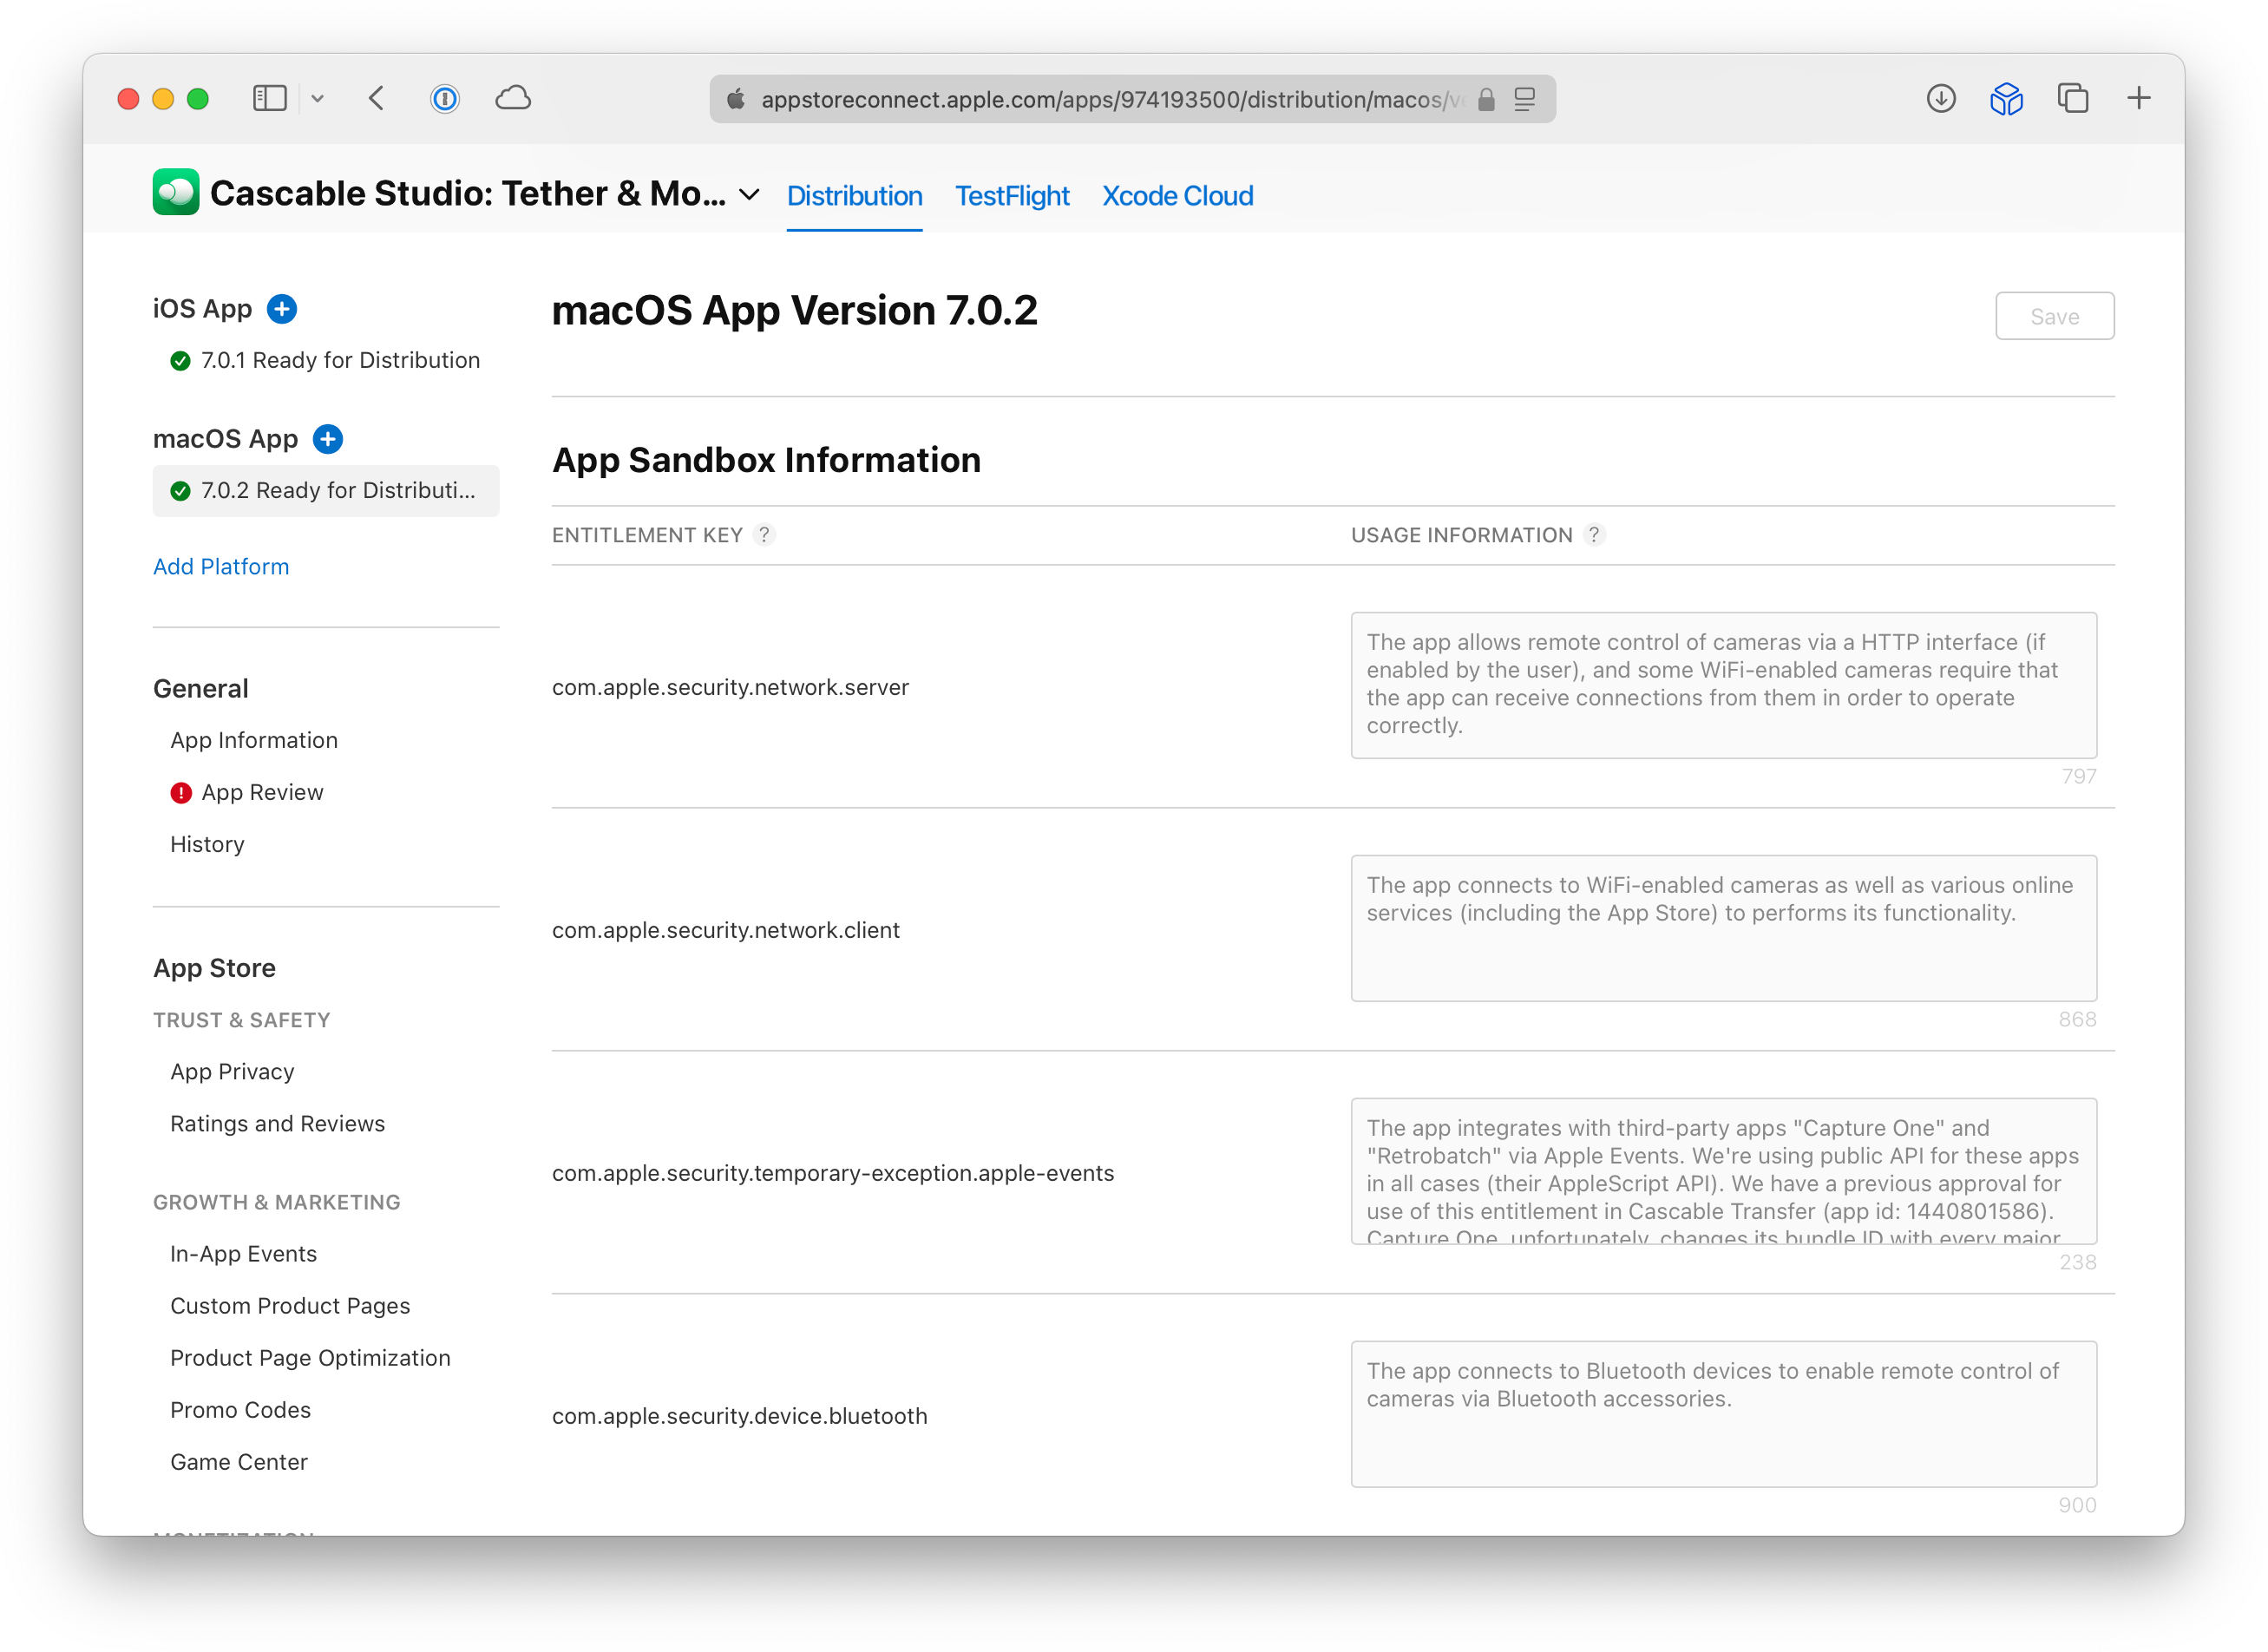Click the plus icon next to iOS App
The height and width of the screenshot is (1652, 2268).
282,309
